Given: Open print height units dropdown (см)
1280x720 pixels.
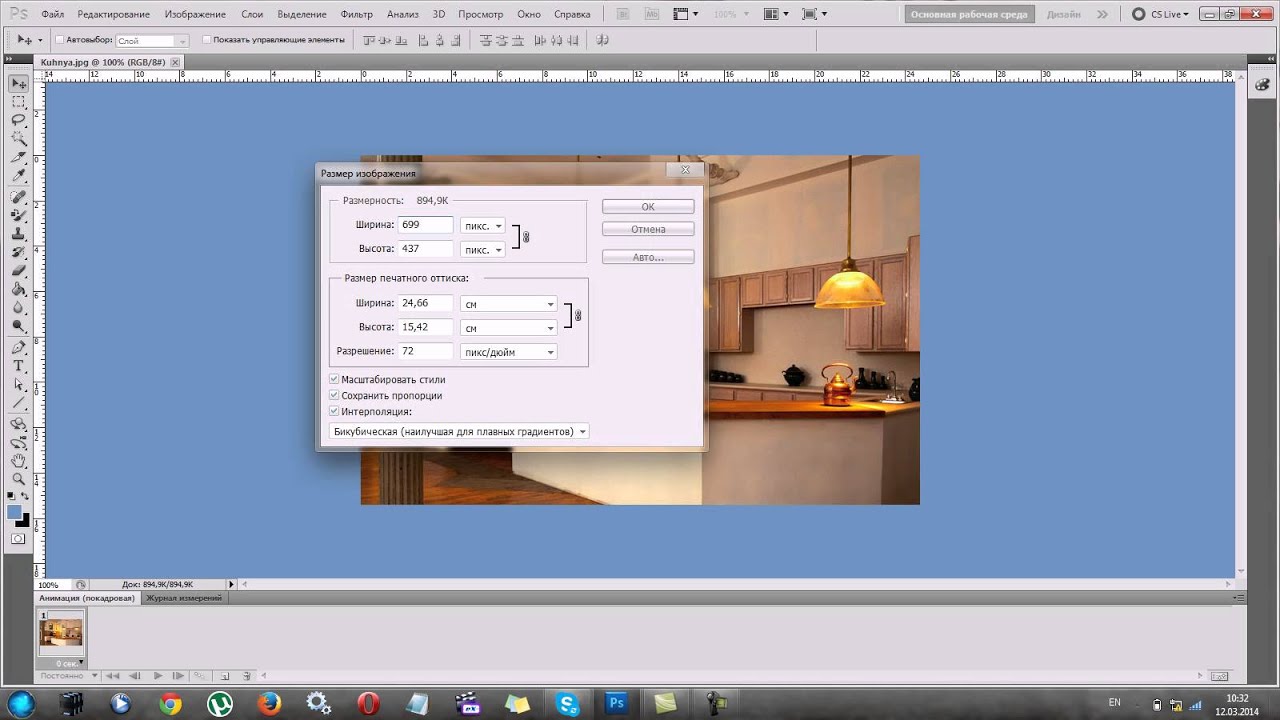Looking at the screenshot, I should pos(508,328).
